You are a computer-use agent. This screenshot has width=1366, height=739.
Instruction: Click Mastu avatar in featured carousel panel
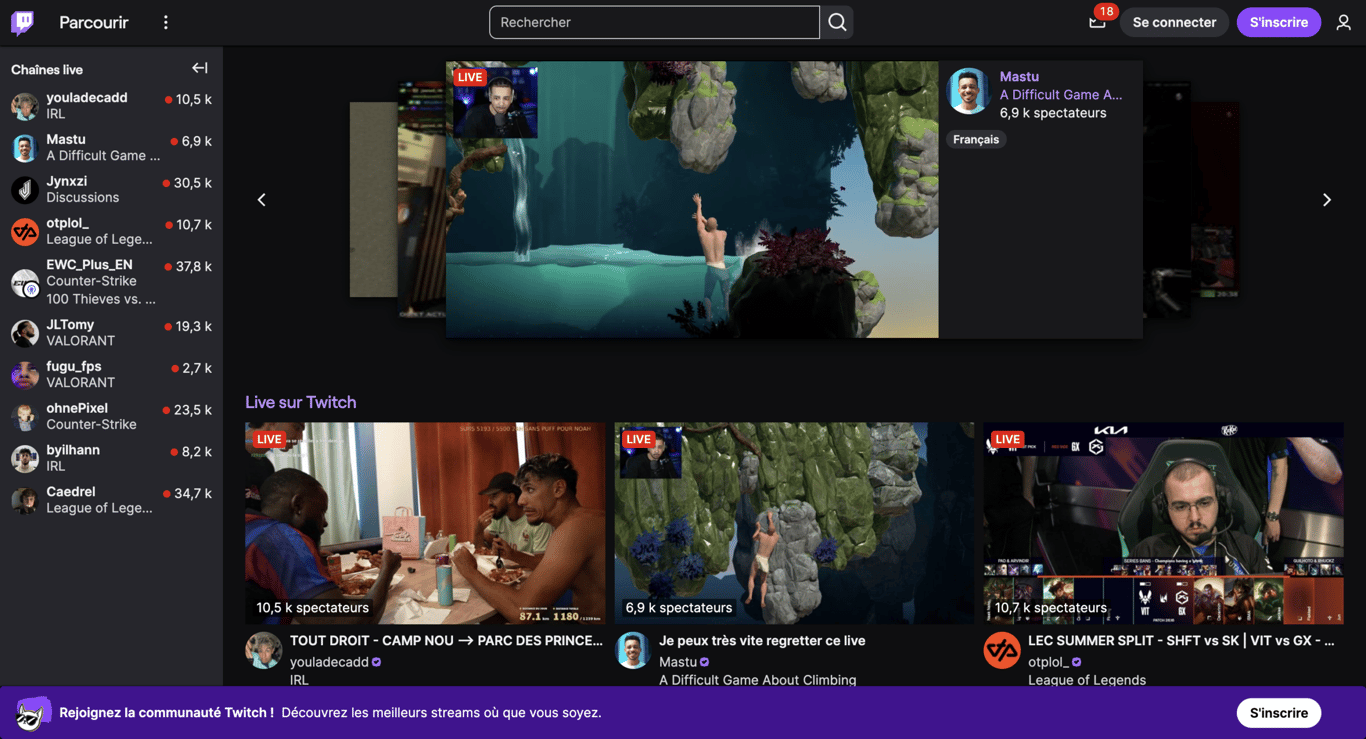tap(968, 90)
